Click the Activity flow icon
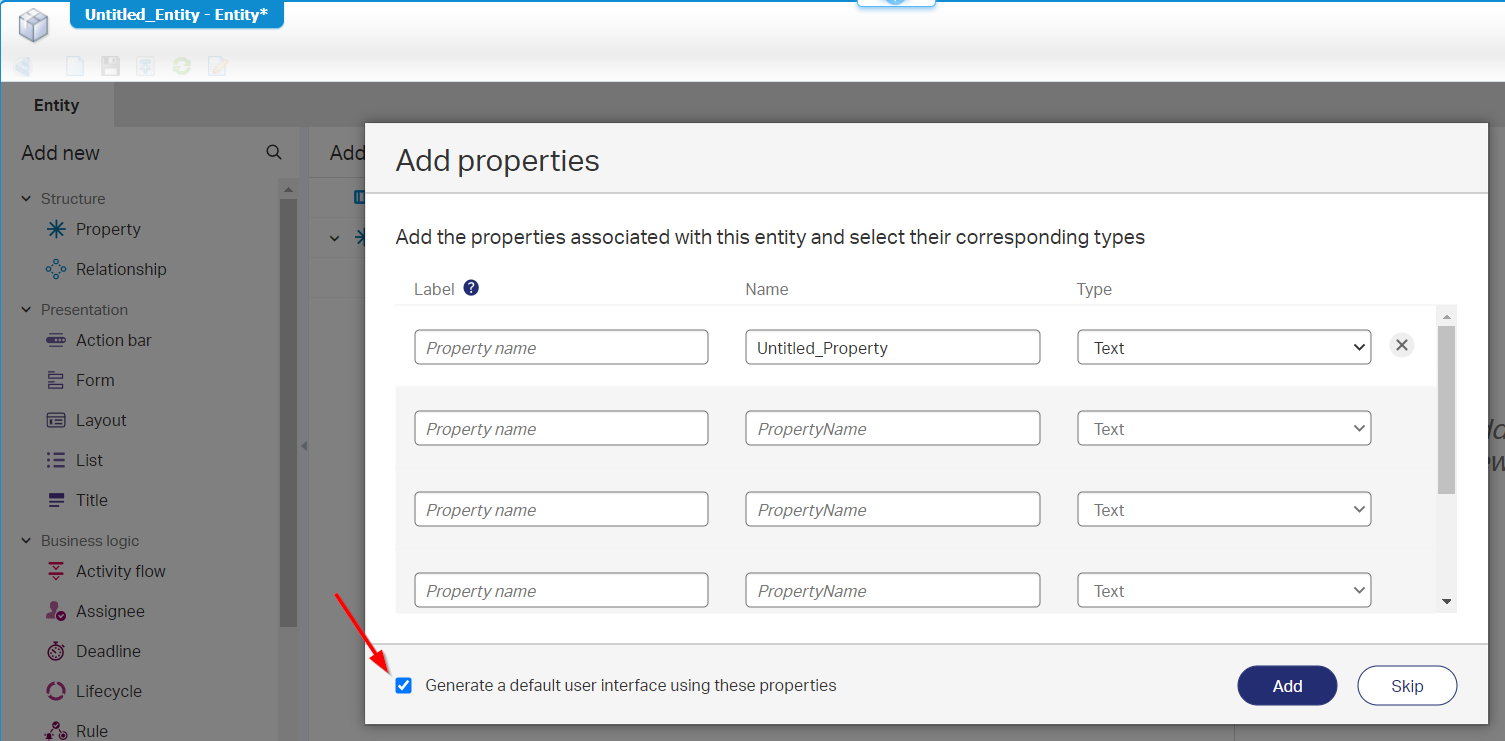 click(x=56, y=571)
